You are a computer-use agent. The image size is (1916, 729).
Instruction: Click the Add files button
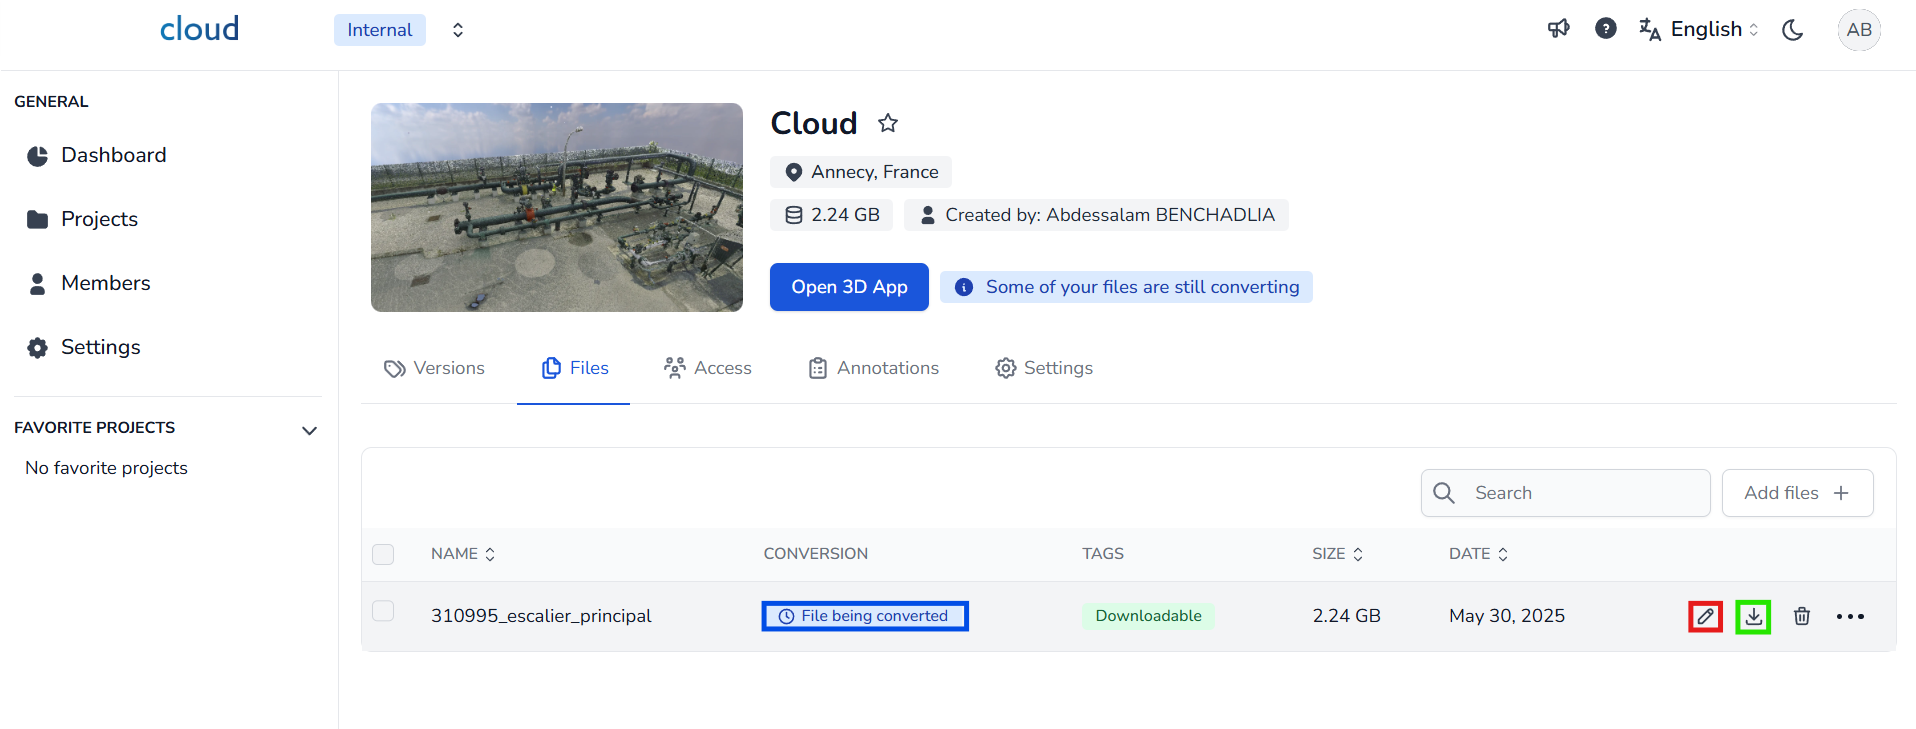(1796, 493)
